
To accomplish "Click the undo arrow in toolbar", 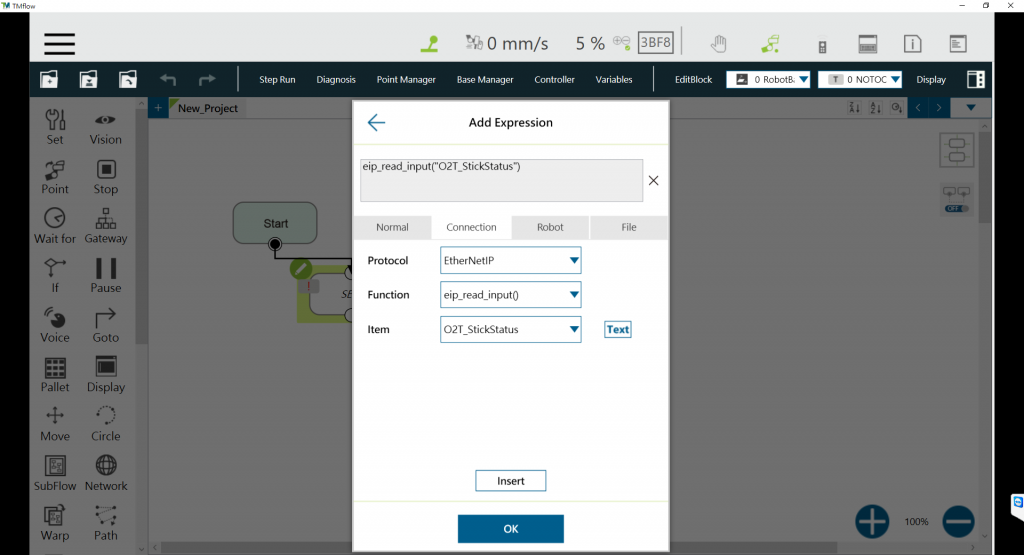I will coord(168,80).
